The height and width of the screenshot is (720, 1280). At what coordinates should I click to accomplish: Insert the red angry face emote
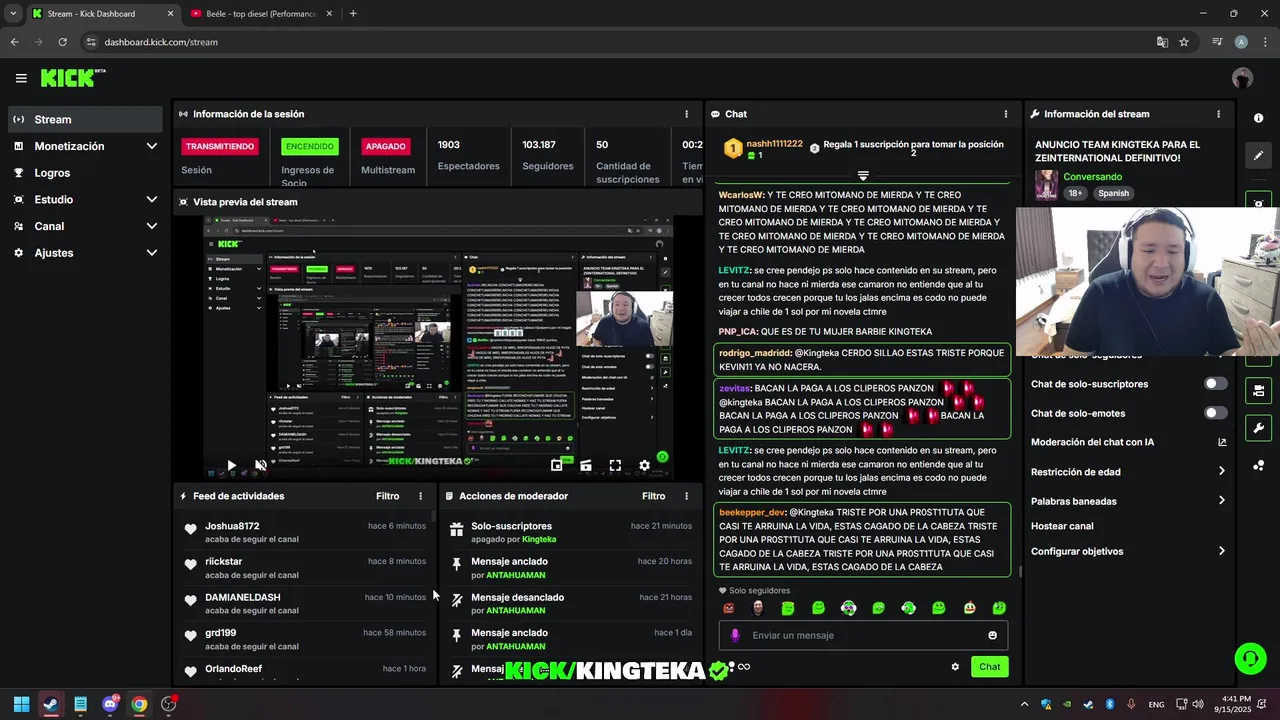(x=728, y=608)
